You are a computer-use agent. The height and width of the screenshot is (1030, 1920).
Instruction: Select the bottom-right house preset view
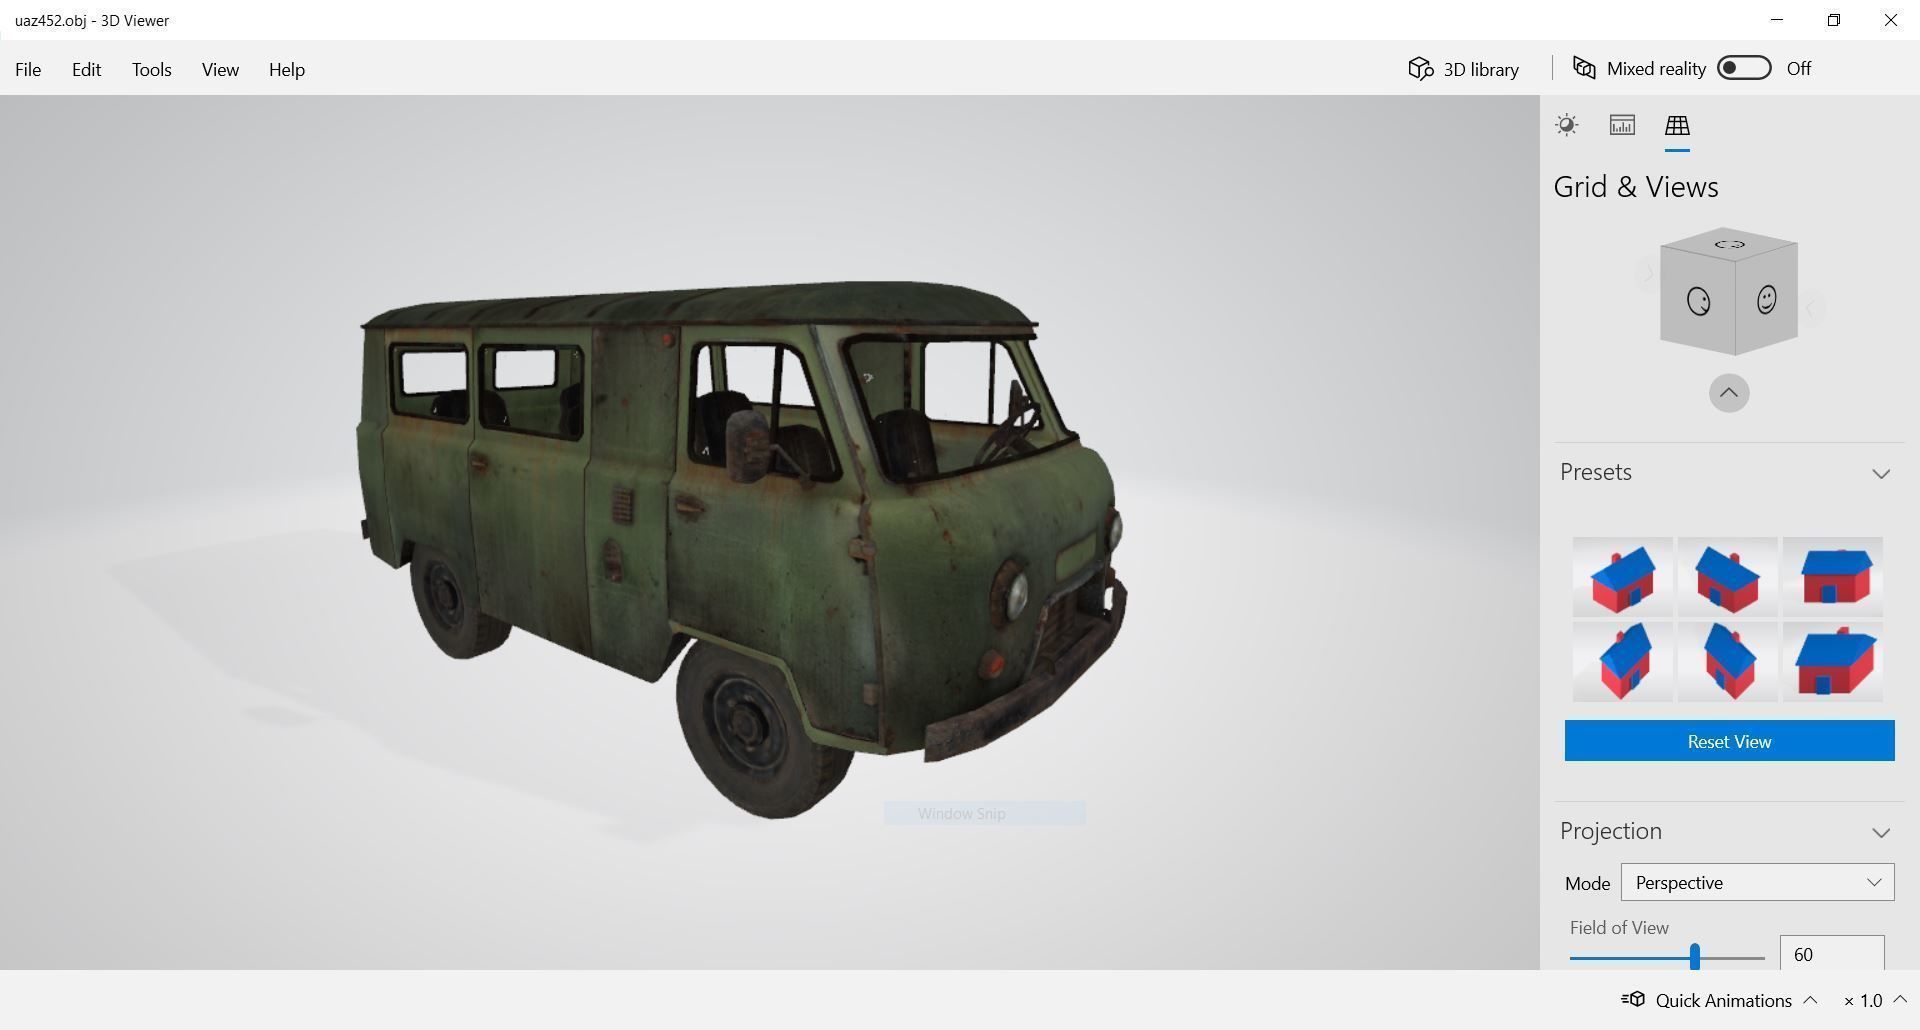pyautogui.click(x=1832, y=661)
